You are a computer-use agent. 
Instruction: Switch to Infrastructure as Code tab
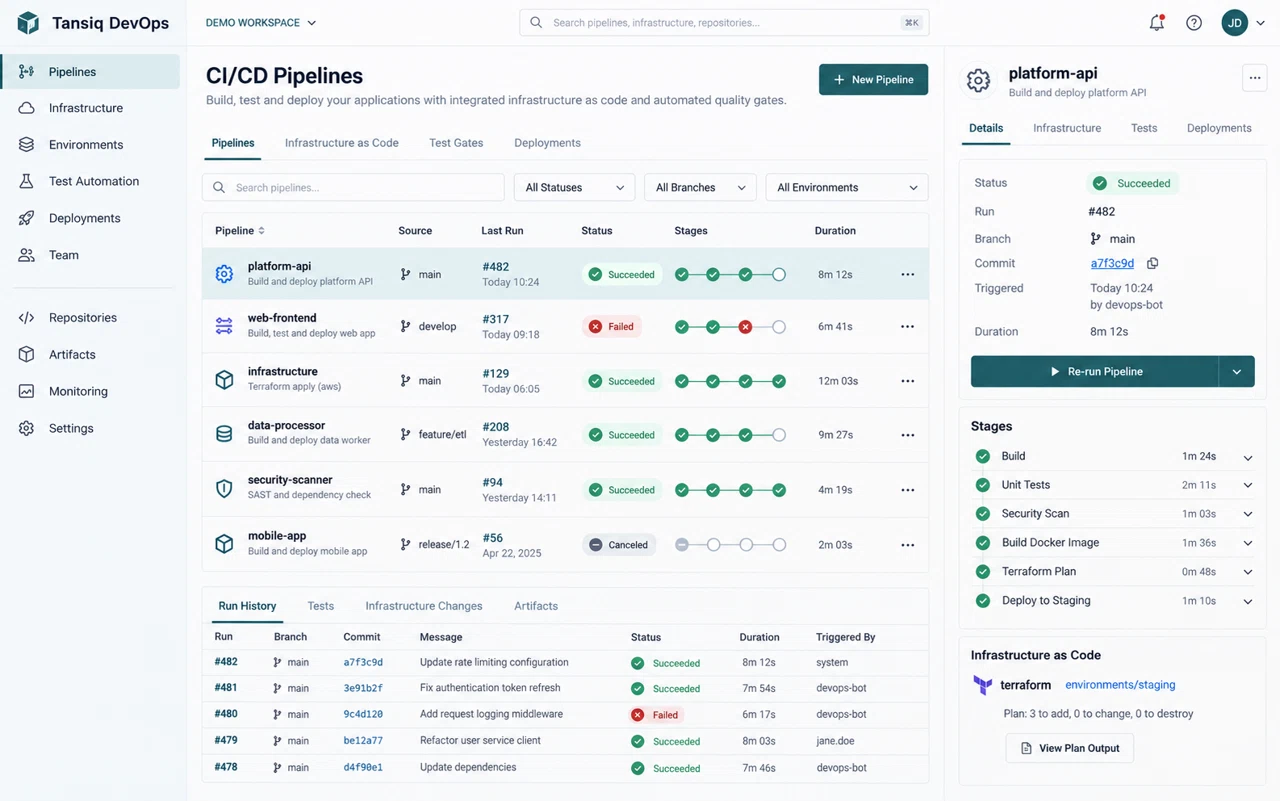click(x=342, y=143)
